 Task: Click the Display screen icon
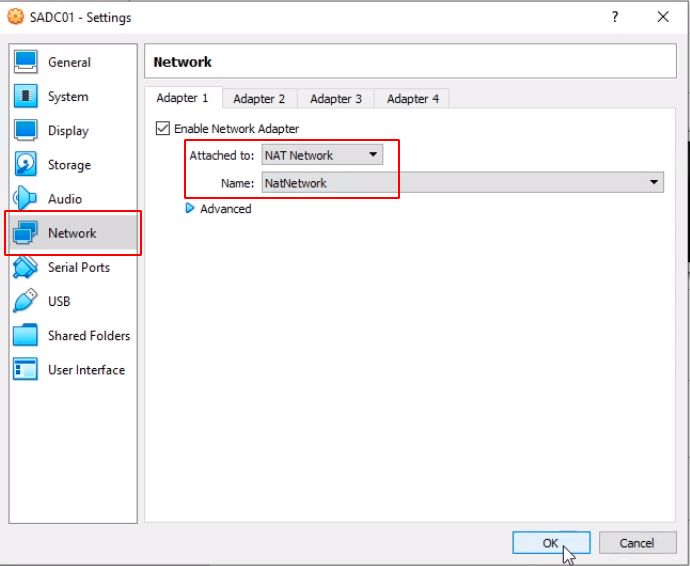(x=26, y=130)
